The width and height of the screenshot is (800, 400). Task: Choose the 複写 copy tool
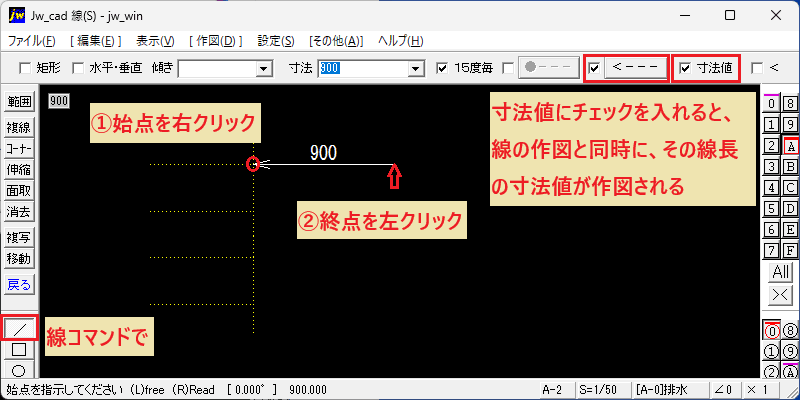19,238
